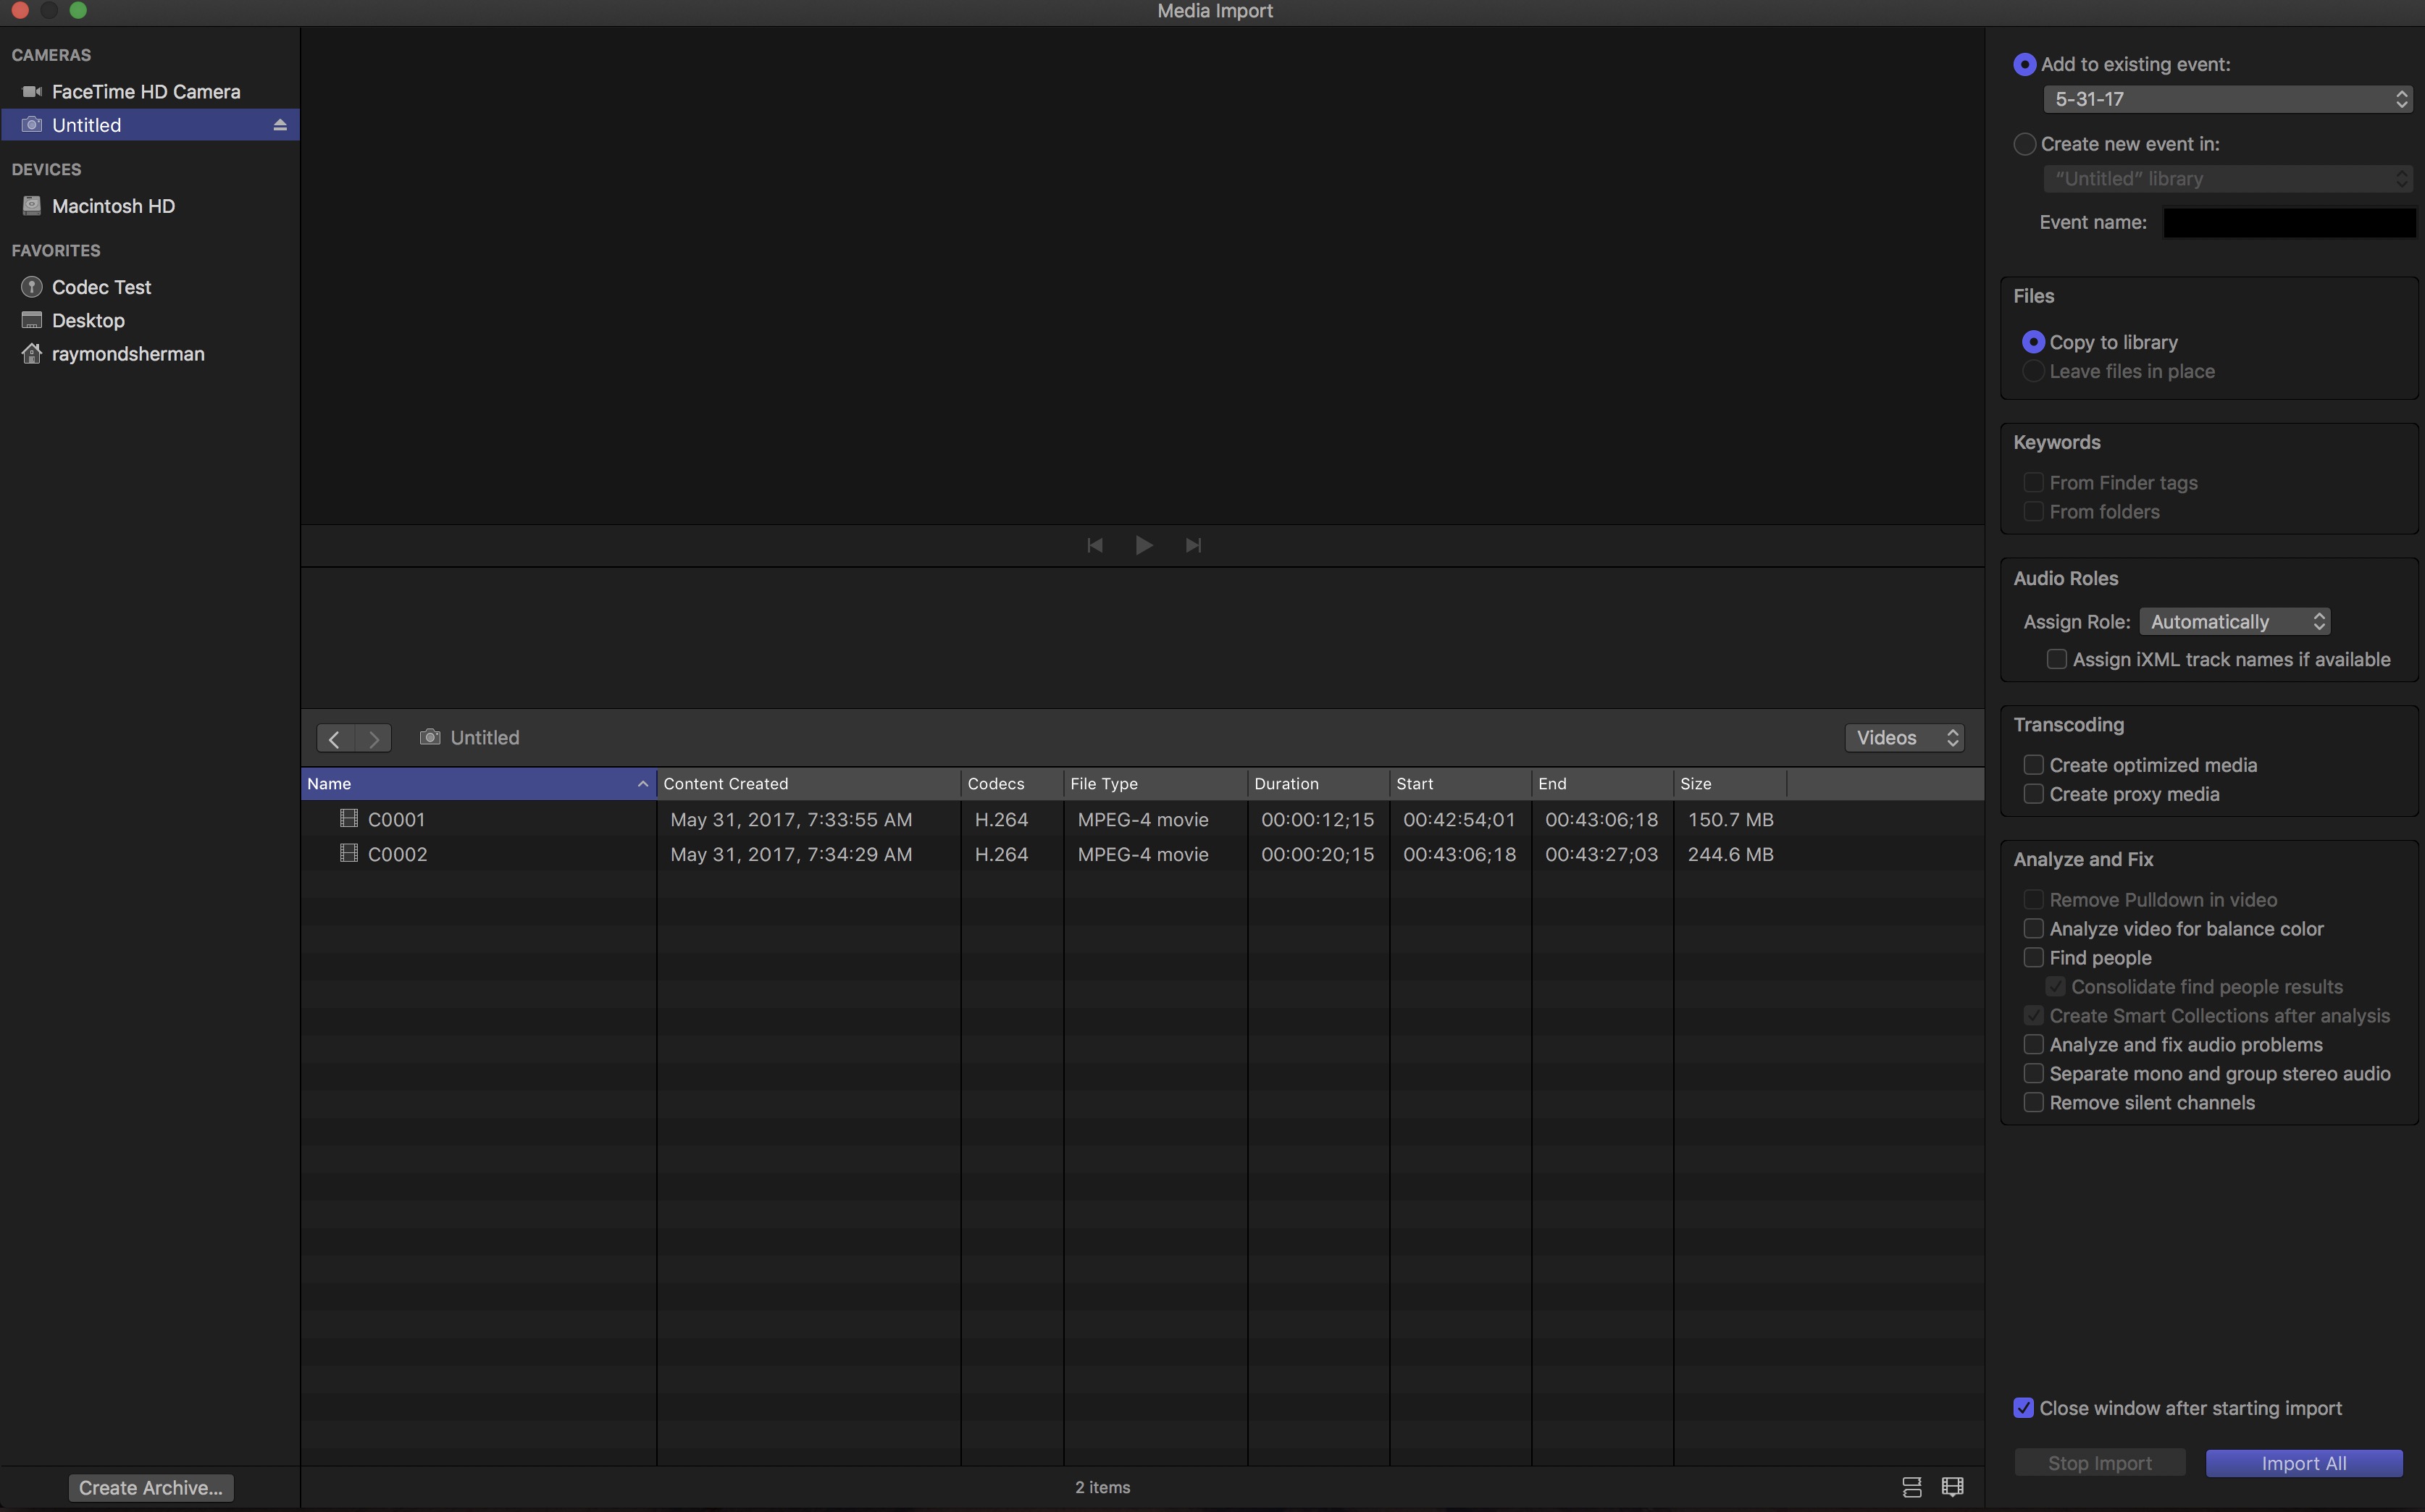Enable Find people
The height and width of the screenshot is (1512, 2425).
2033,958
